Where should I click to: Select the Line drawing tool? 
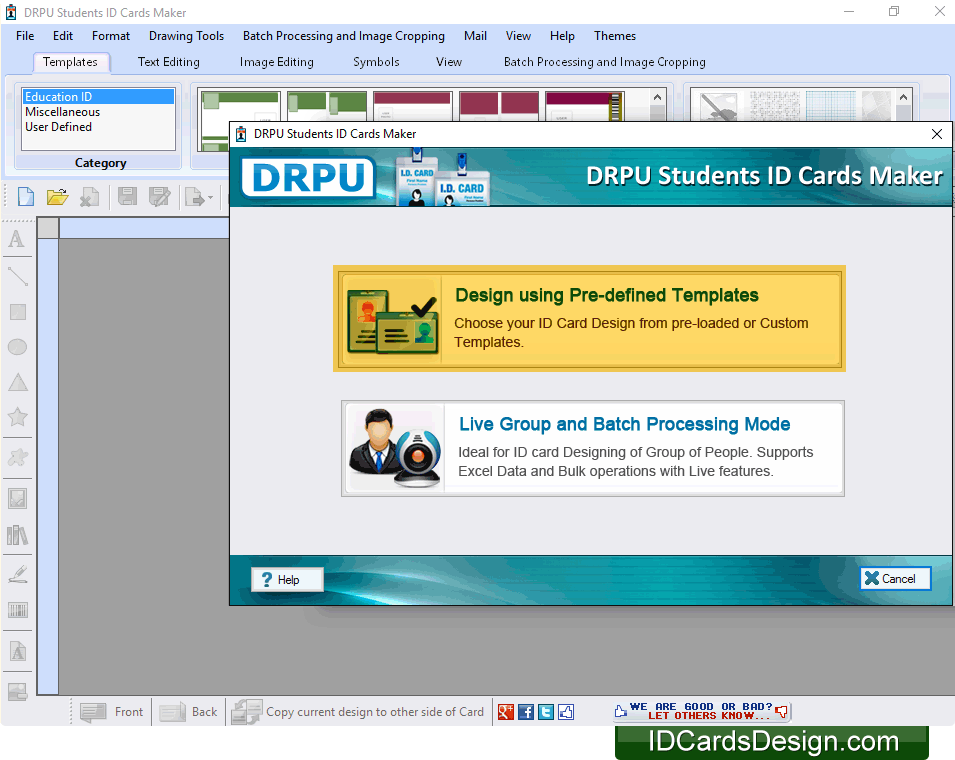coord(17,276)
